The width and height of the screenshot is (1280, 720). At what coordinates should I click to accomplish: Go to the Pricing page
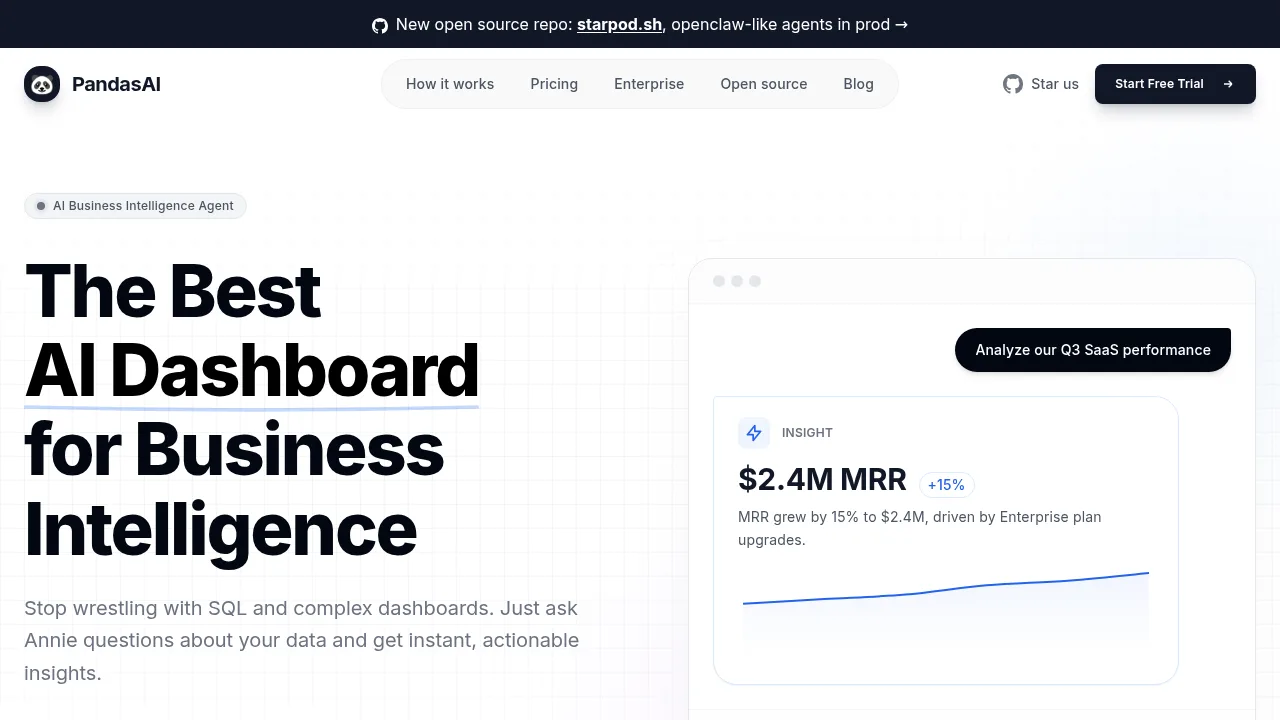(554, 84)
